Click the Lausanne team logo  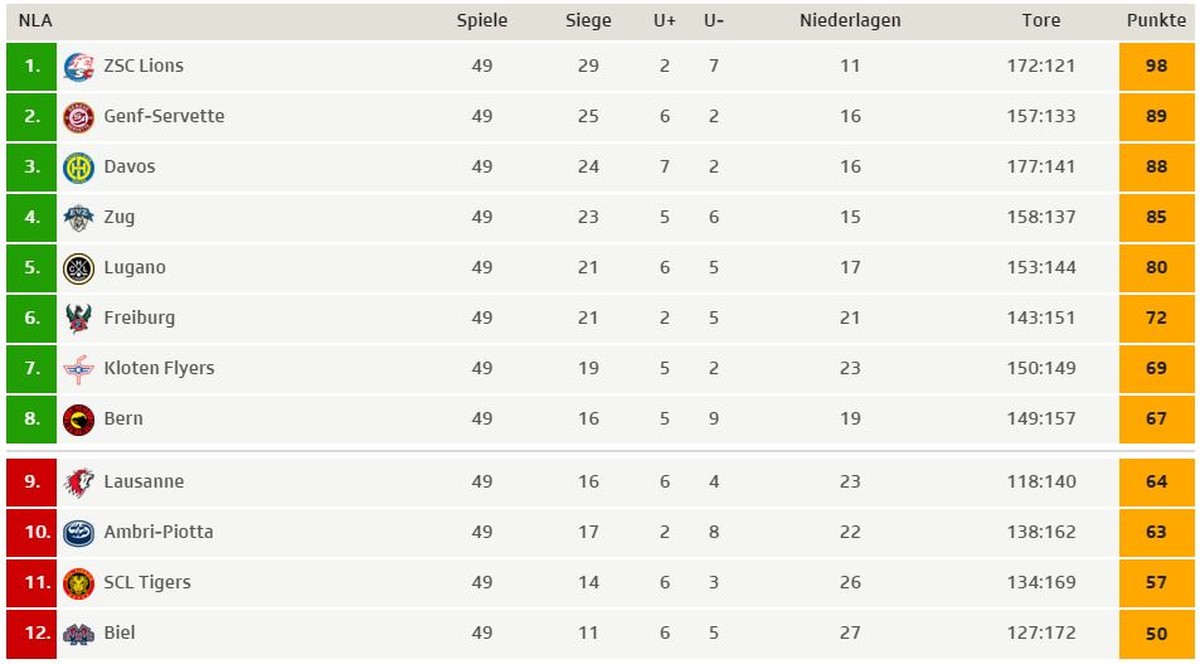78,482
